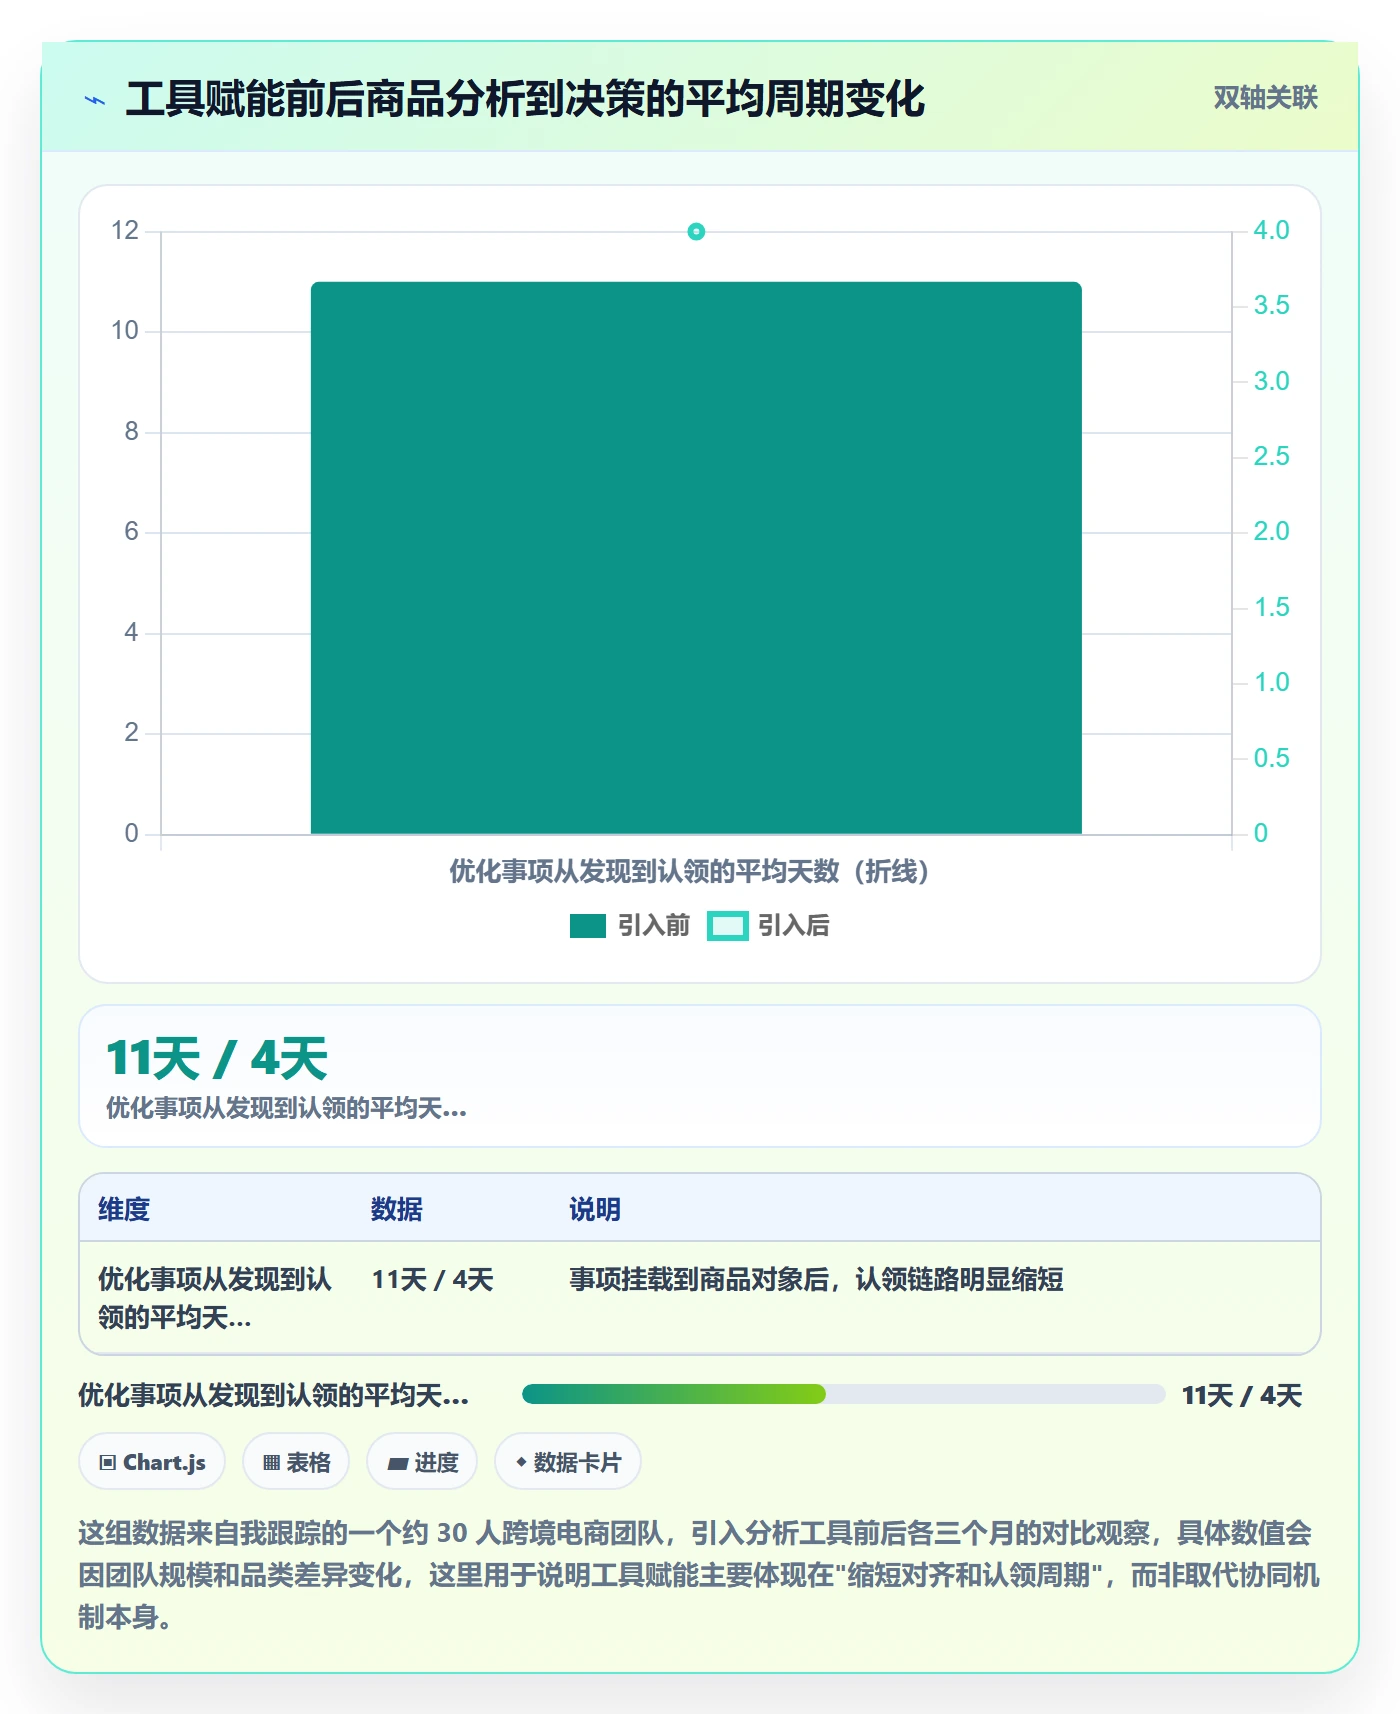This screenshot has width=1400, height=1714.
Task: Click the progress bar for 优化事项
Action: click(844, 1394)
